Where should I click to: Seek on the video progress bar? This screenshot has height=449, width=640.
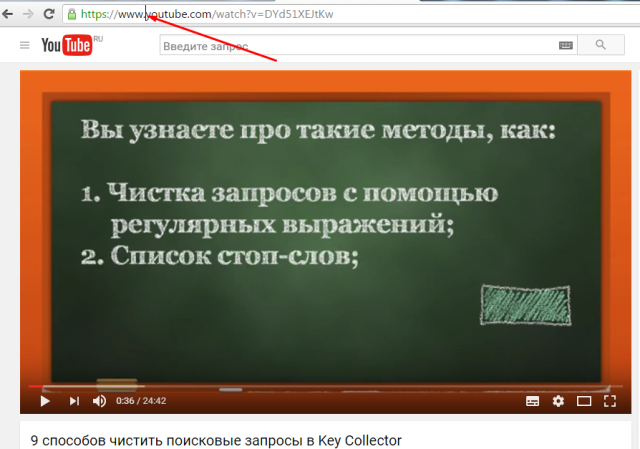(x=325, y=386)
